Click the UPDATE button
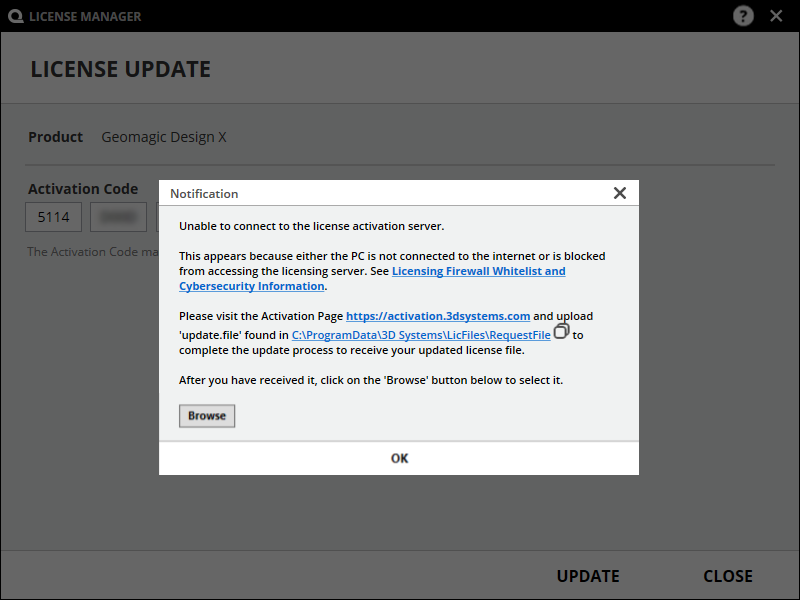This screenshot has height=600, width=800. pos(588,576)
